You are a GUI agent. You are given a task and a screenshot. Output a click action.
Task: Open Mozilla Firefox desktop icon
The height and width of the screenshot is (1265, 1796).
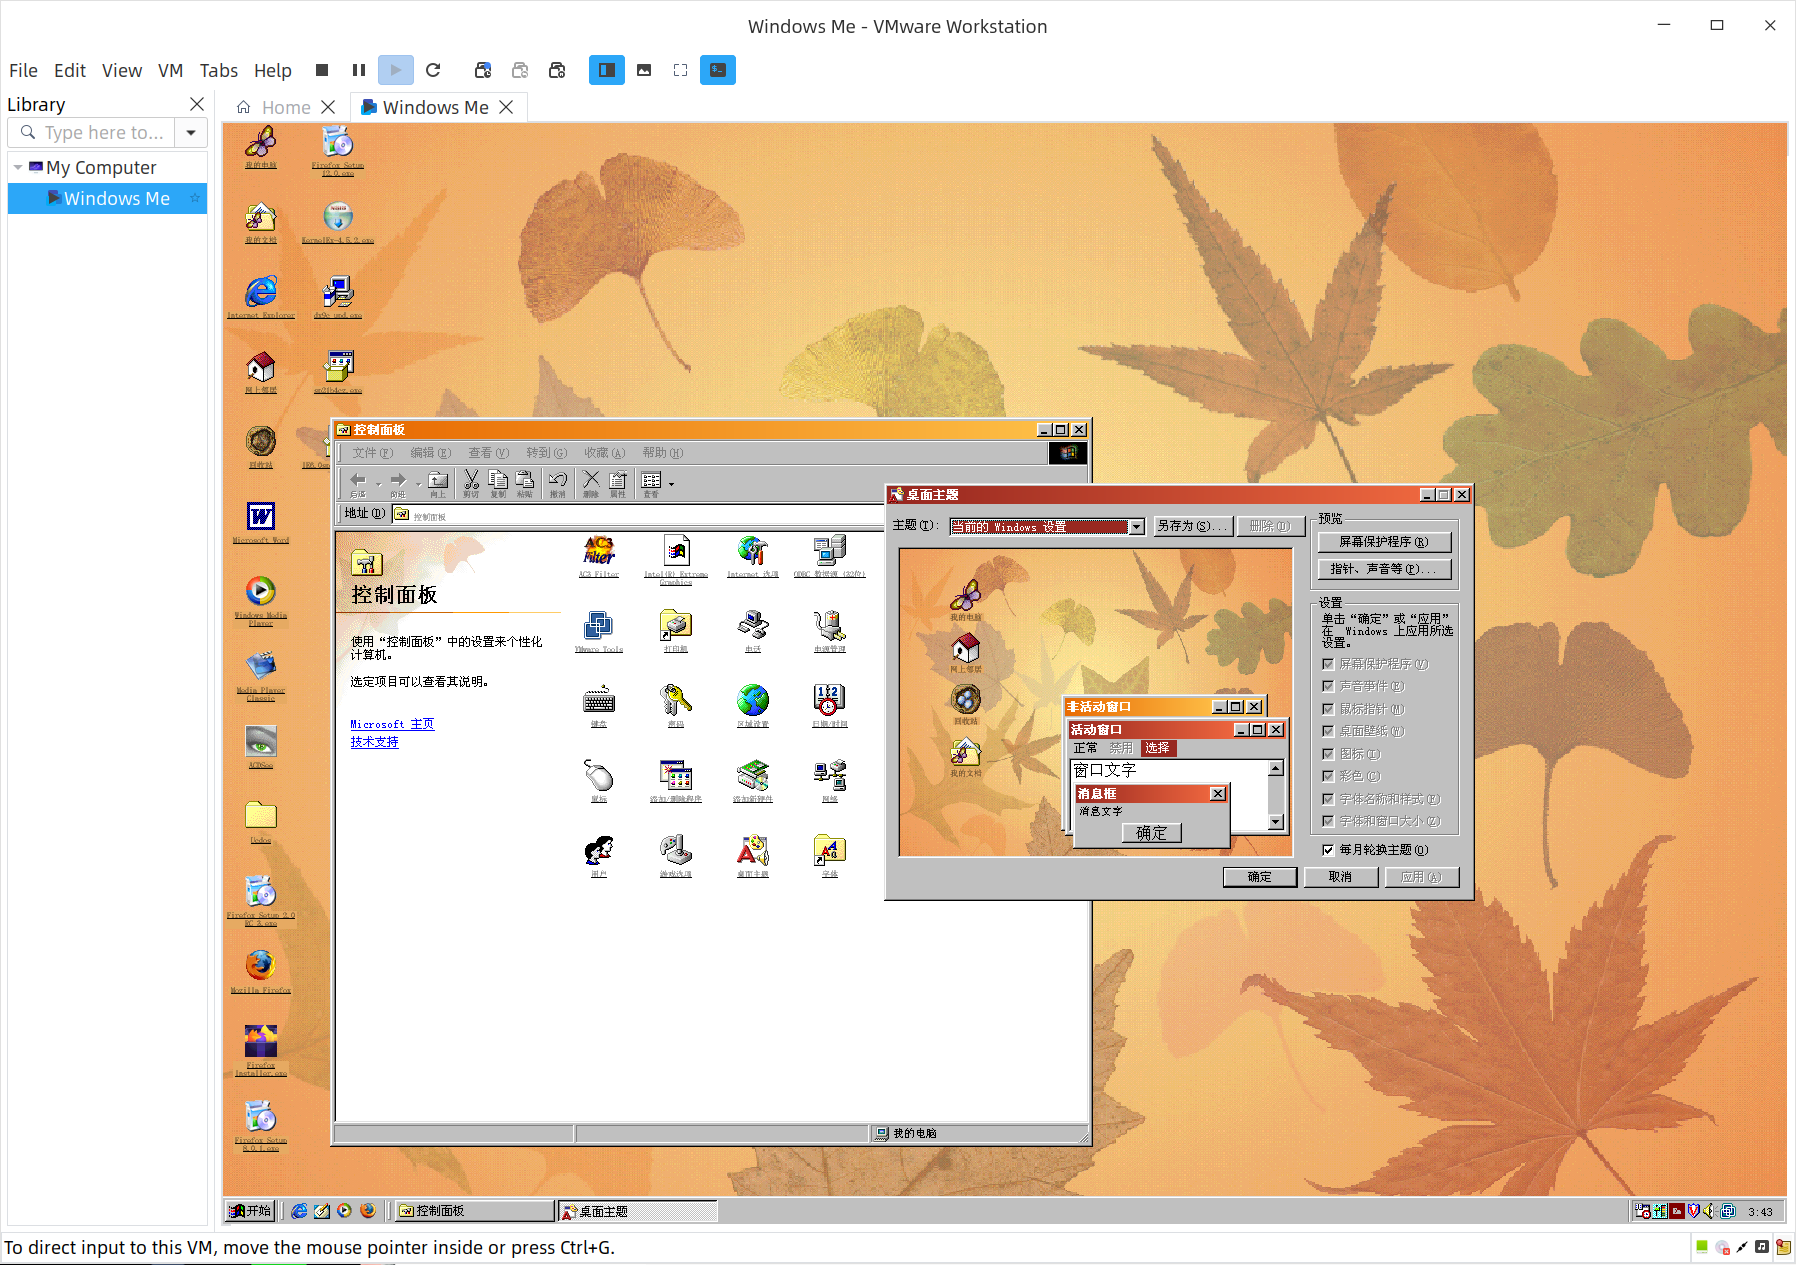click(260, 966)
